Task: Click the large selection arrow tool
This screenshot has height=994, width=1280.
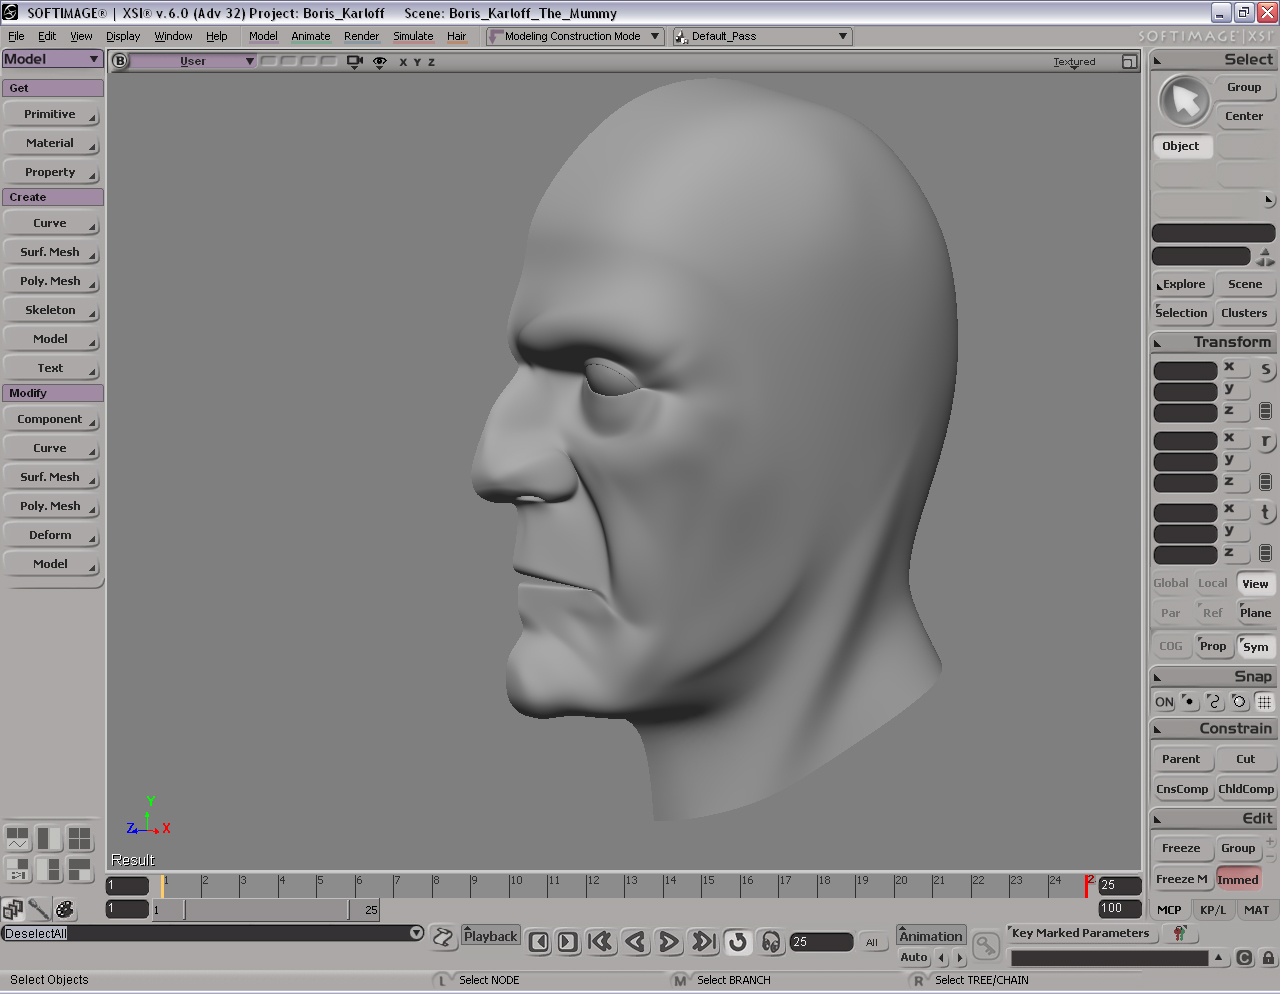Action: coord(1184,101)
